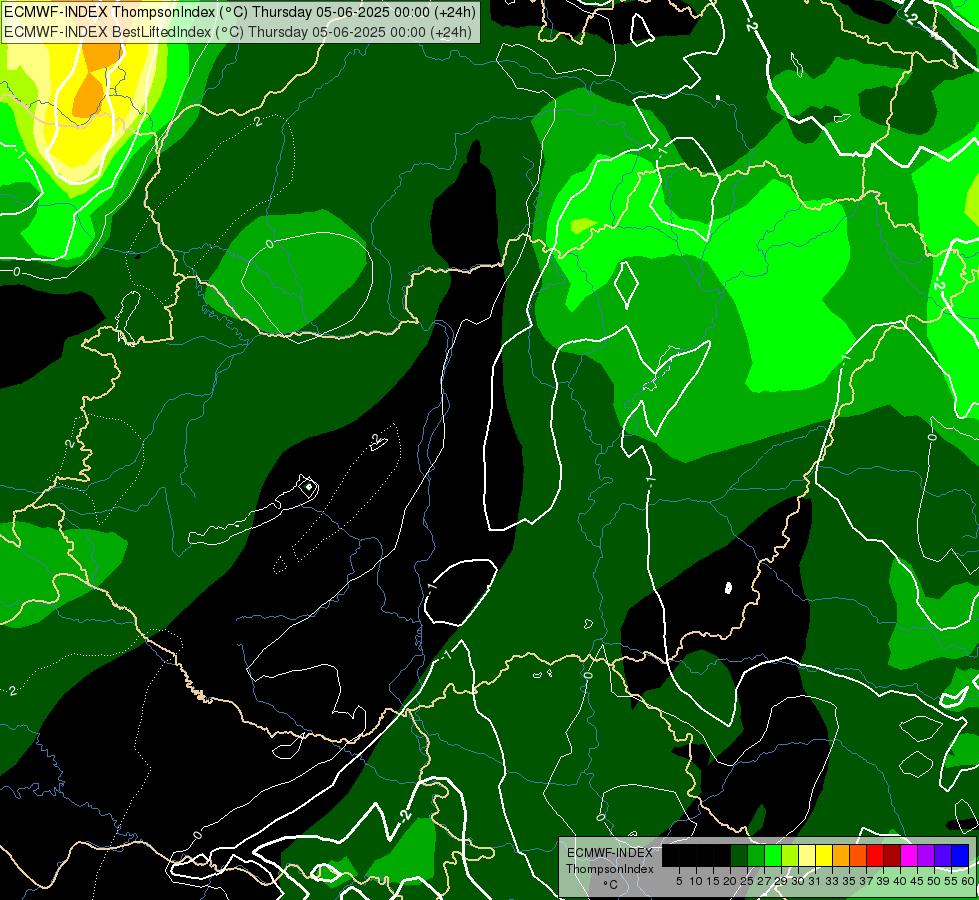Click the legend tick value 10
This screenshot has width=979, height=900.
click(x=696, y=881)
